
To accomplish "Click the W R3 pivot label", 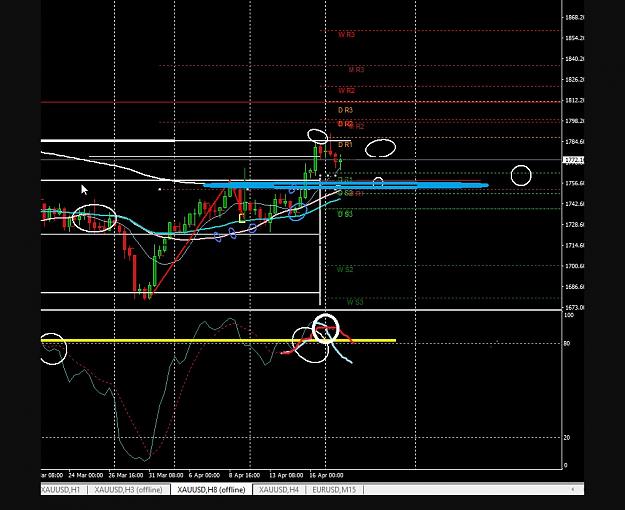I will (346, 35).
